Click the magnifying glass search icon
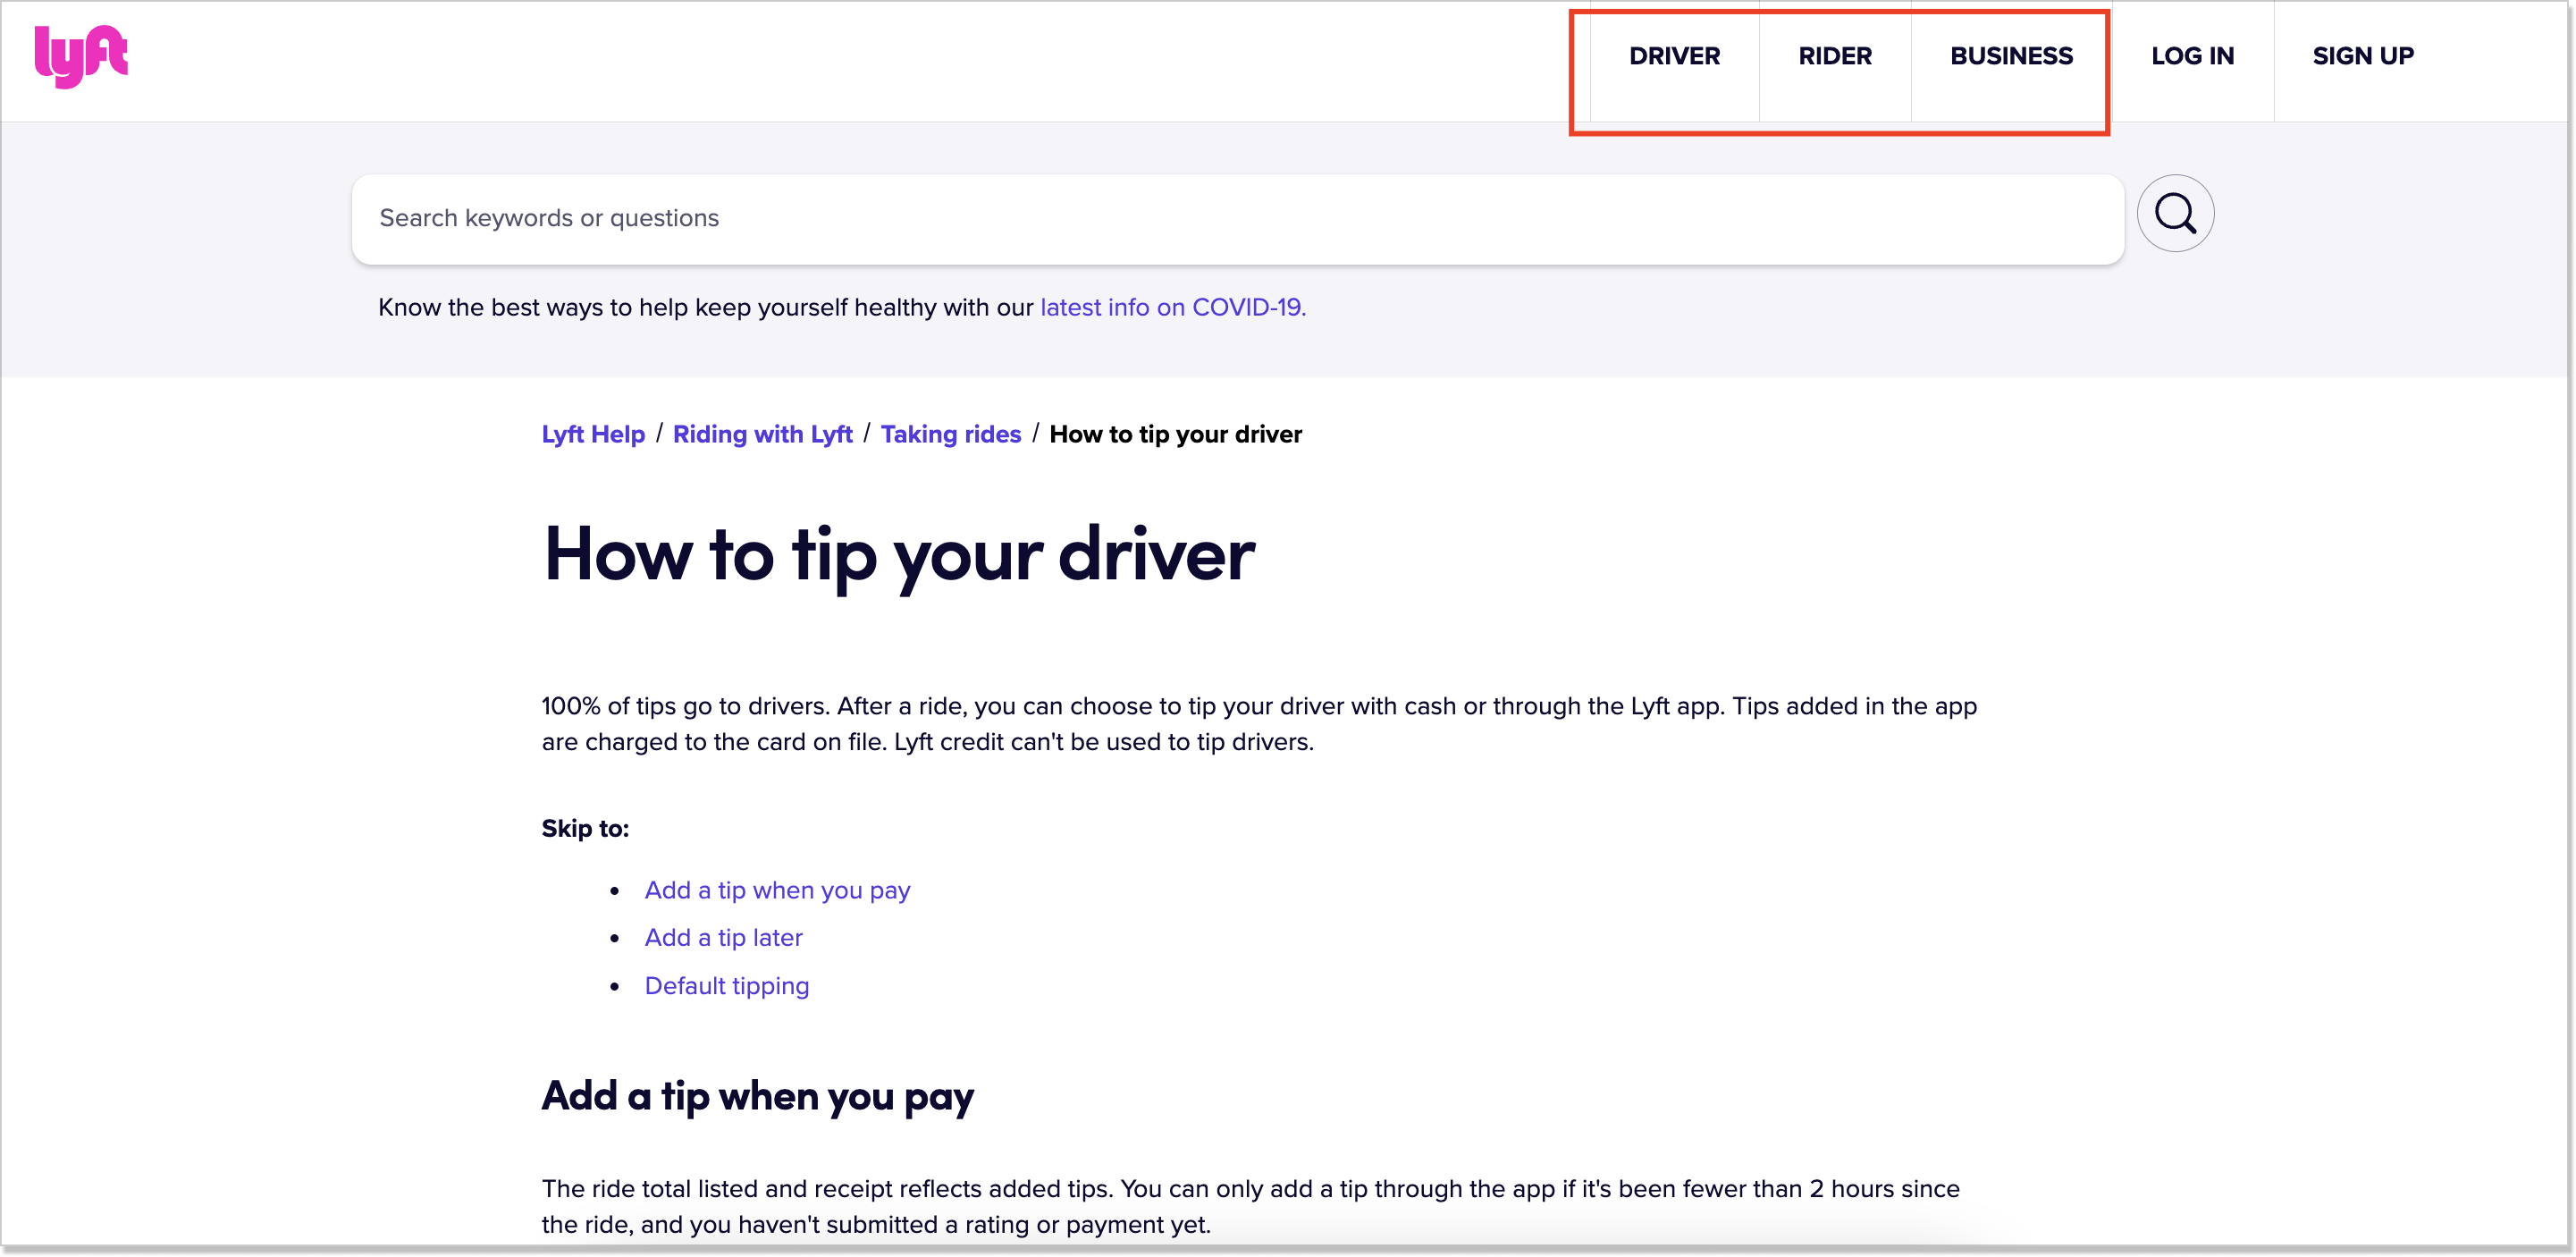The image size is (2576, 1257). click(2175, 214)
